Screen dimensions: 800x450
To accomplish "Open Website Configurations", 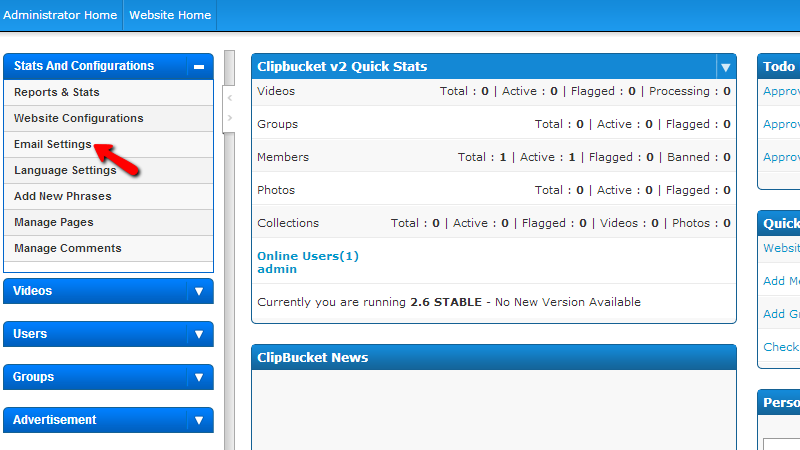I will pyautogui.click(x=108, y=118).
